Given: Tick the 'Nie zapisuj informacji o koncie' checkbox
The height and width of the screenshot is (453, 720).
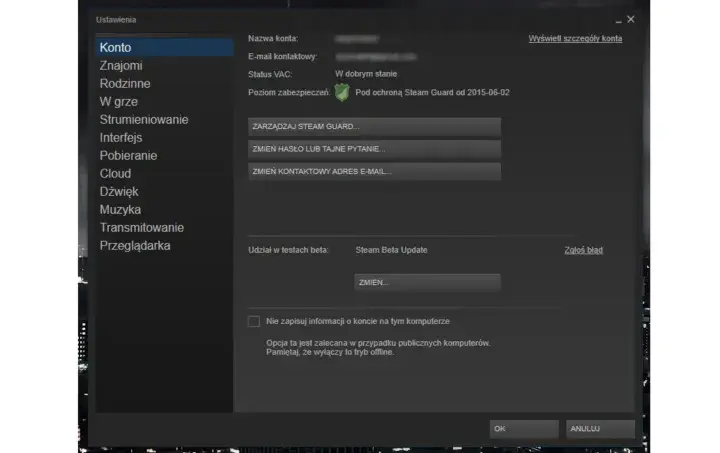Looking at the screenshot, I should 254,321.
